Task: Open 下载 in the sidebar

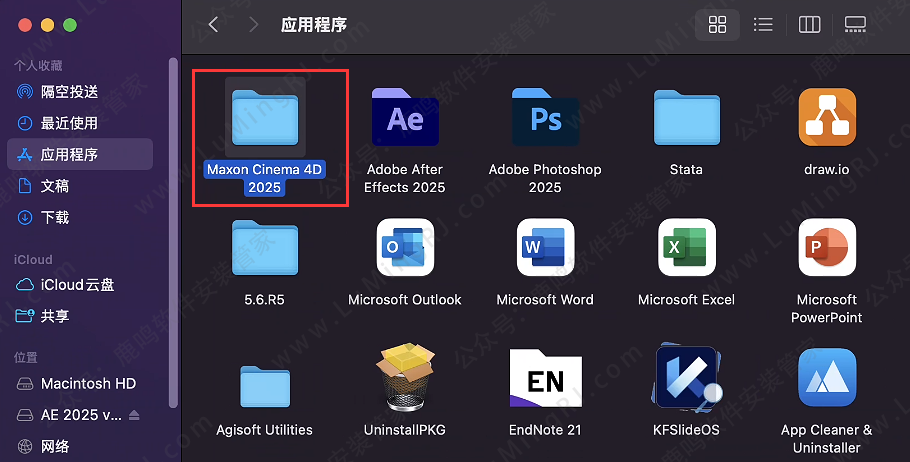Action: (x=80, y=218)
